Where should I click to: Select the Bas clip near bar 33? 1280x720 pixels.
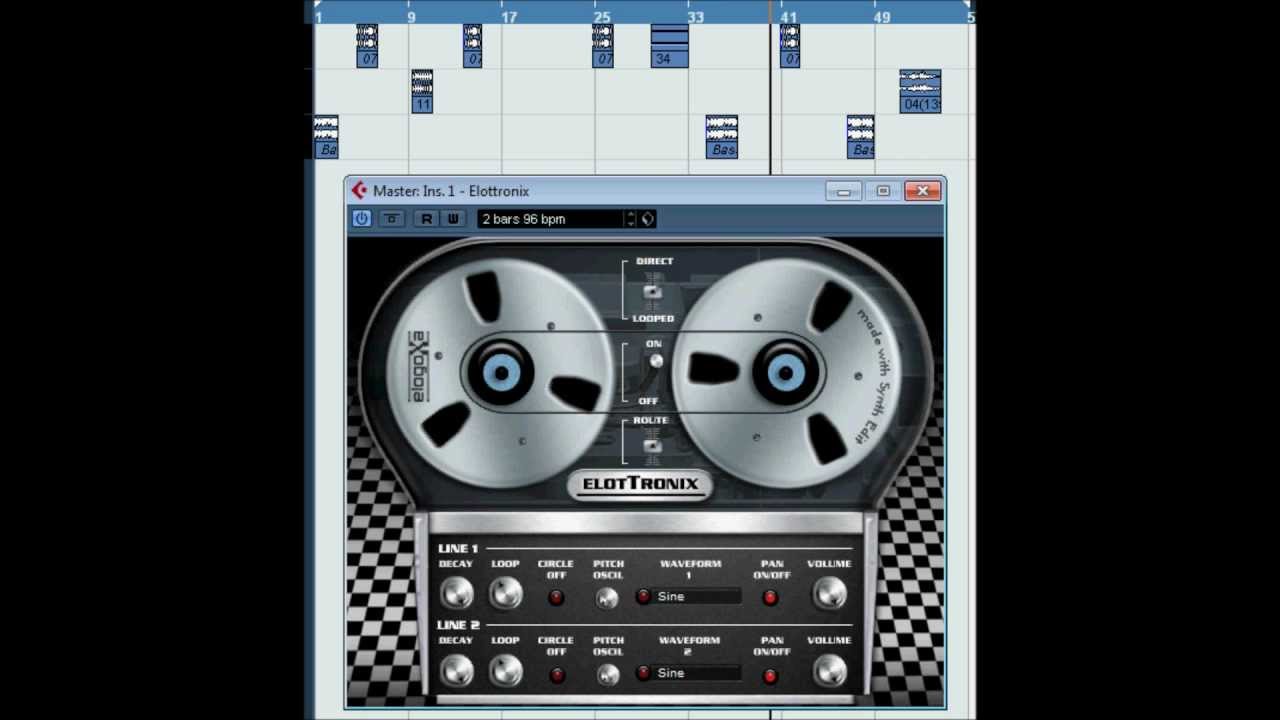(721, 137)
